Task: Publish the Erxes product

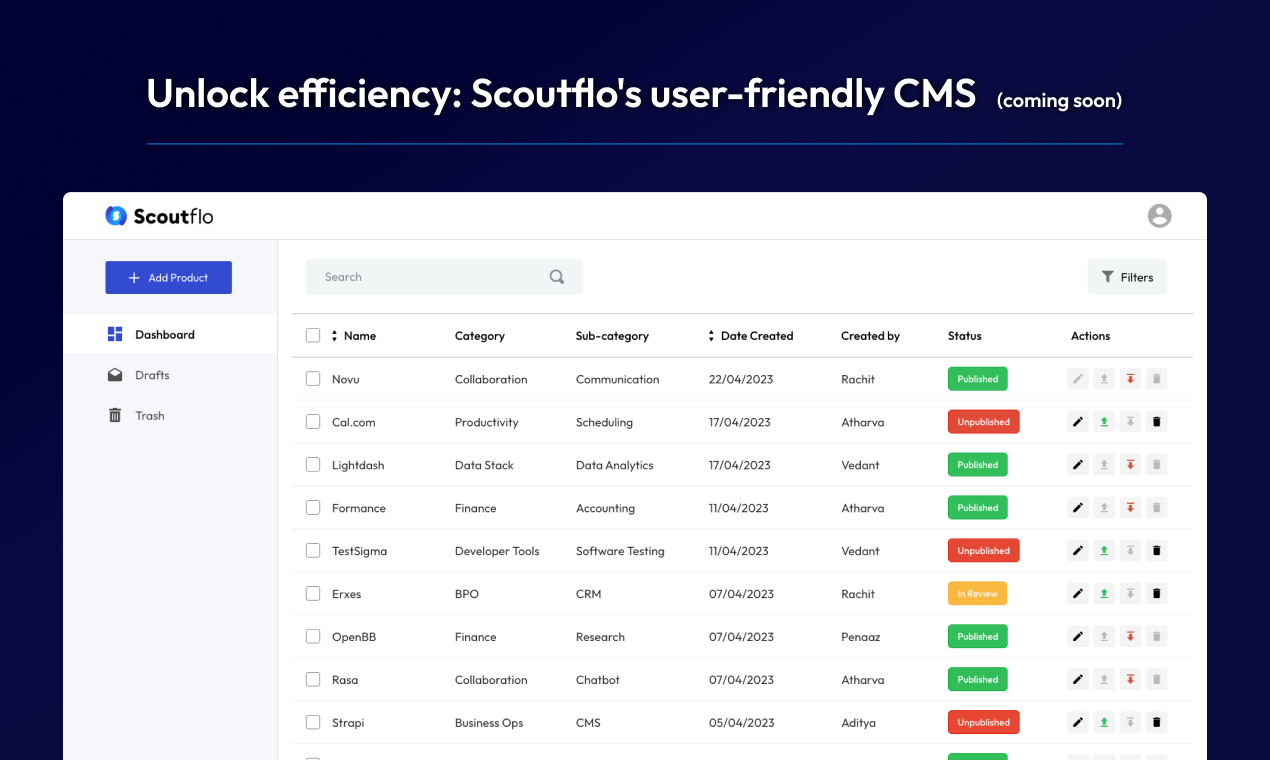Action: coord(1104,594)
